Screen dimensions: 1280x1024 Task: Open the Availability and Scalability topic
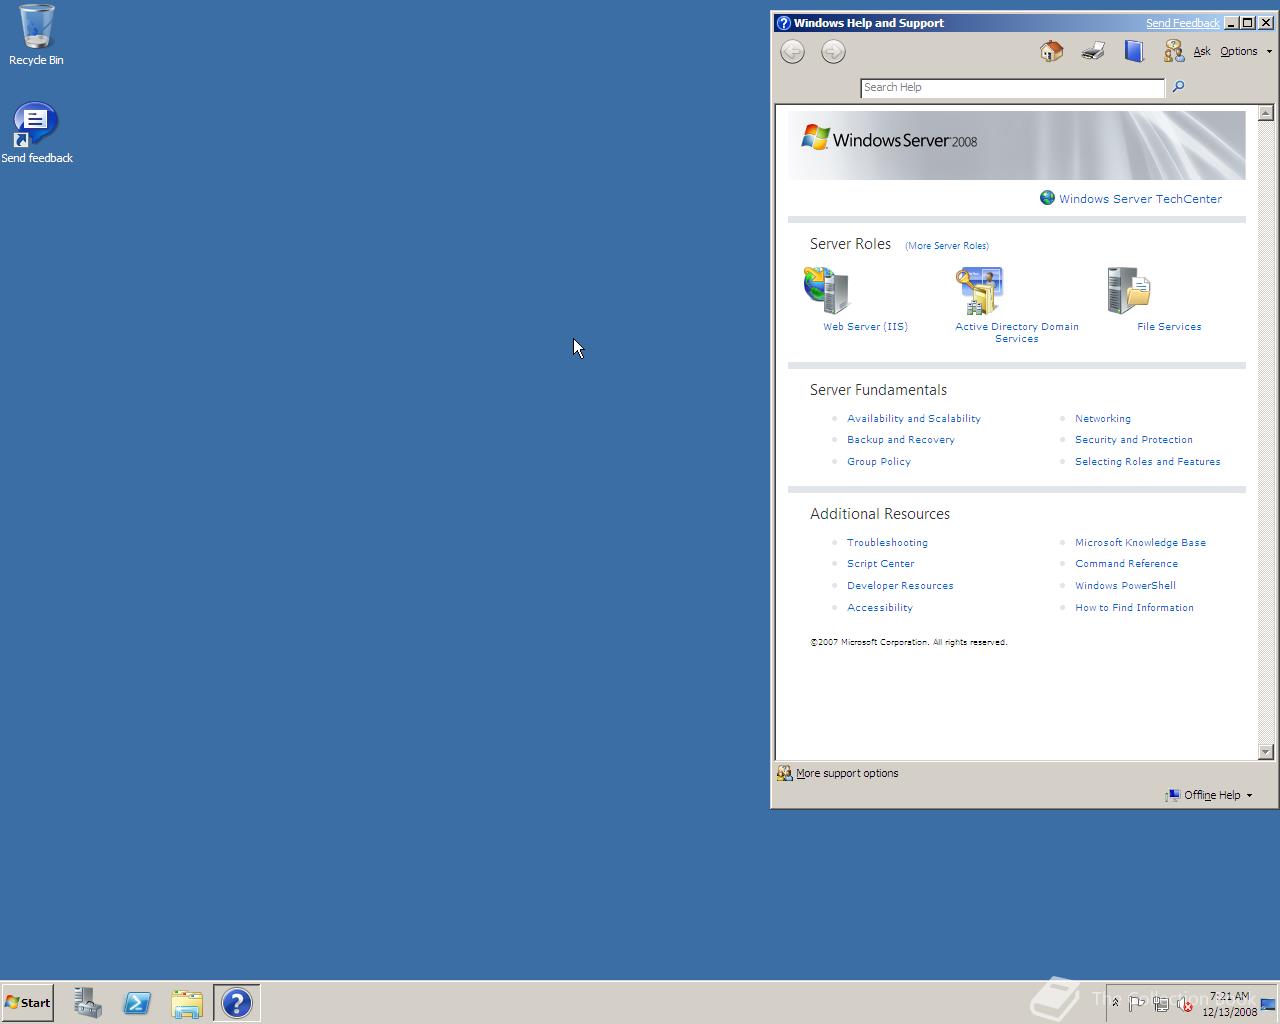click(x=913, y=419)
